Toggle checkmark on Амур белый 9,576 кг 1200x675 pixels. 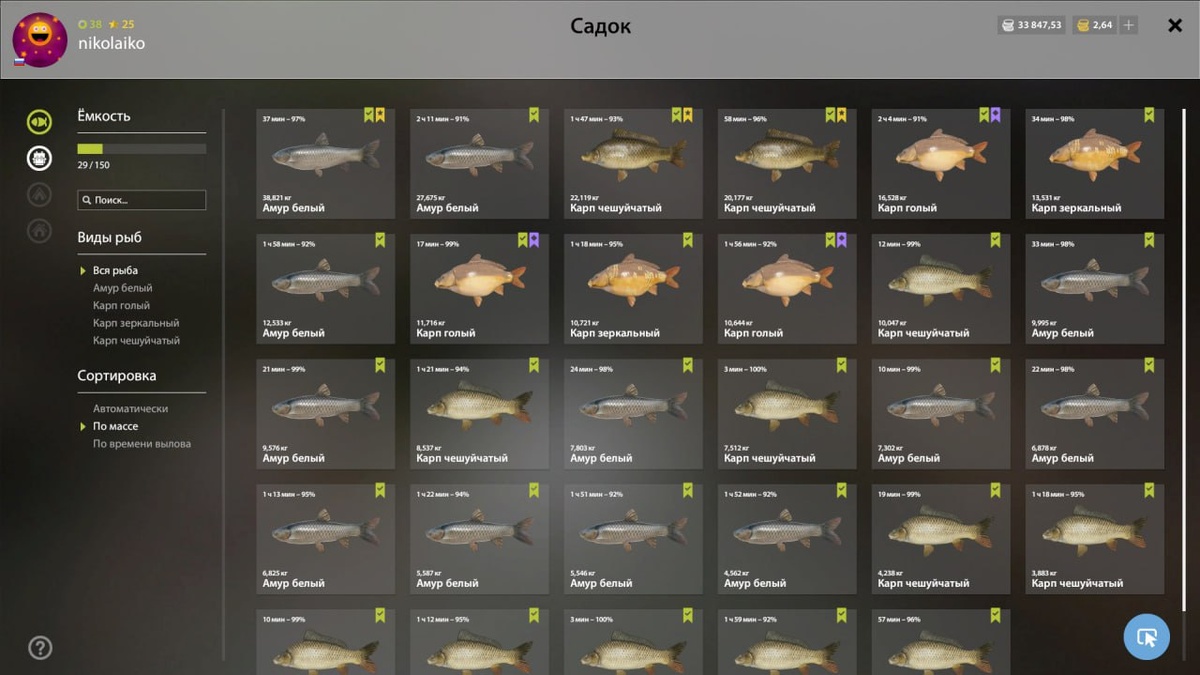click(380, 365)
